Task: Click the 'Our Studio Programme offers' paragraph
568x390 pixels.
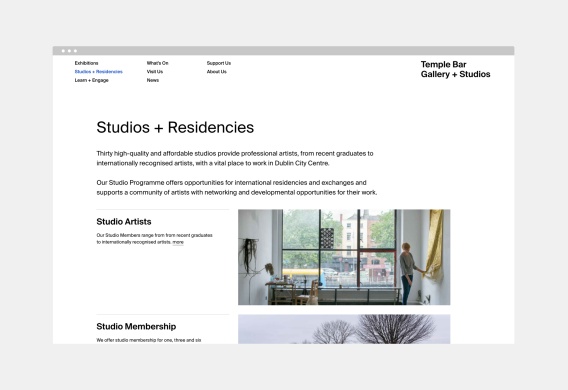Action: tap(237, 188)
